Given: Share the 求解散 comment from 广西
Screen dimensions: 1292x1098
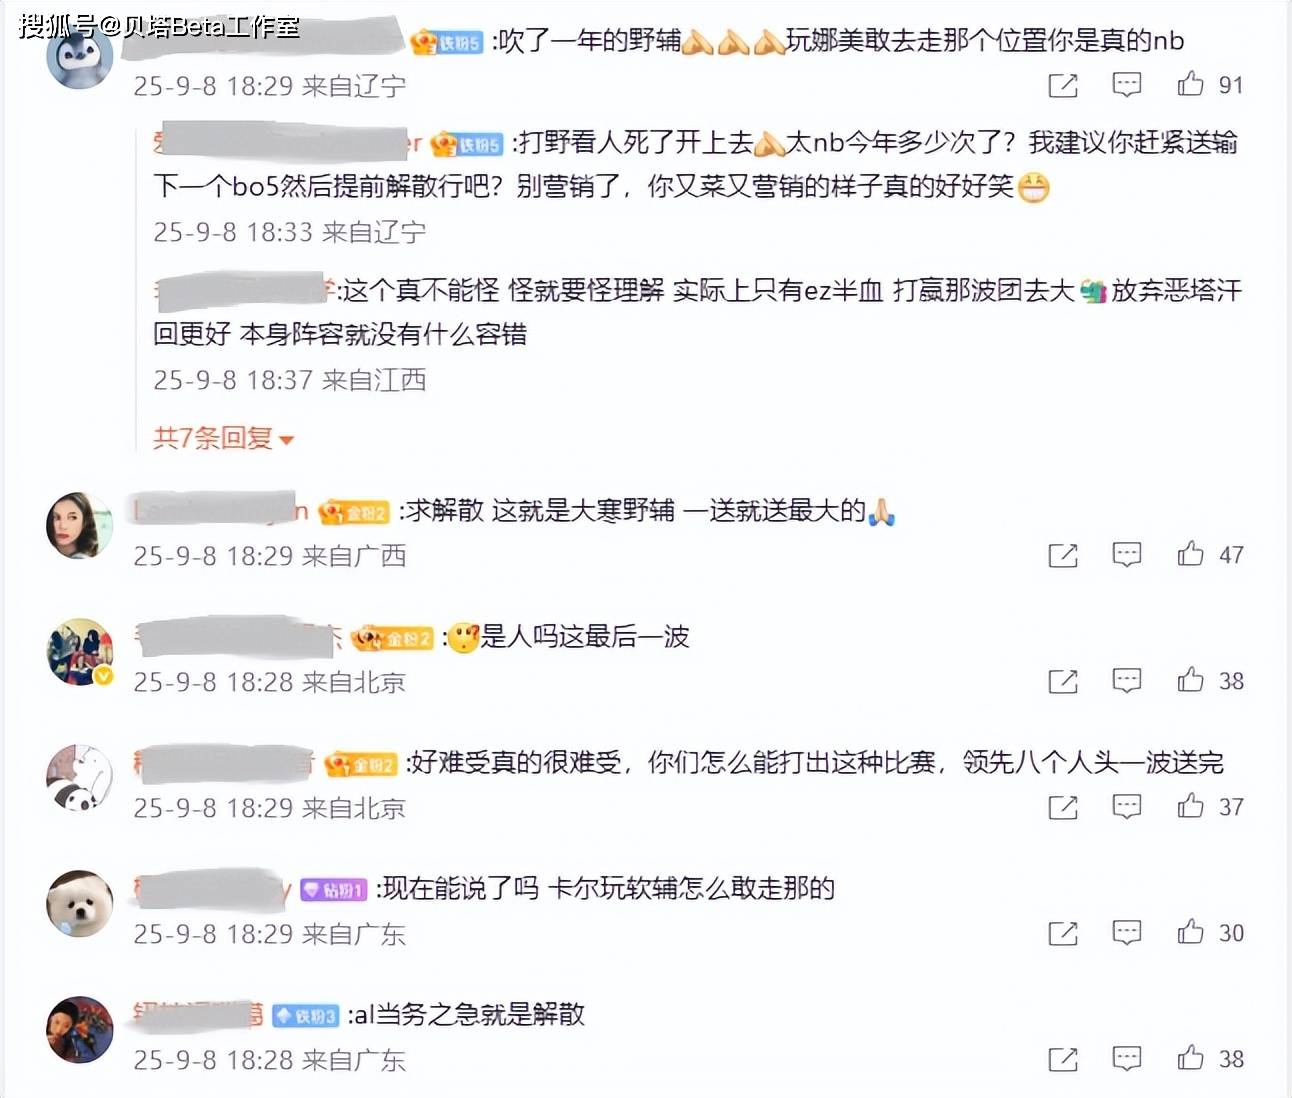Looking at the screenshot, I should 1062,555.
